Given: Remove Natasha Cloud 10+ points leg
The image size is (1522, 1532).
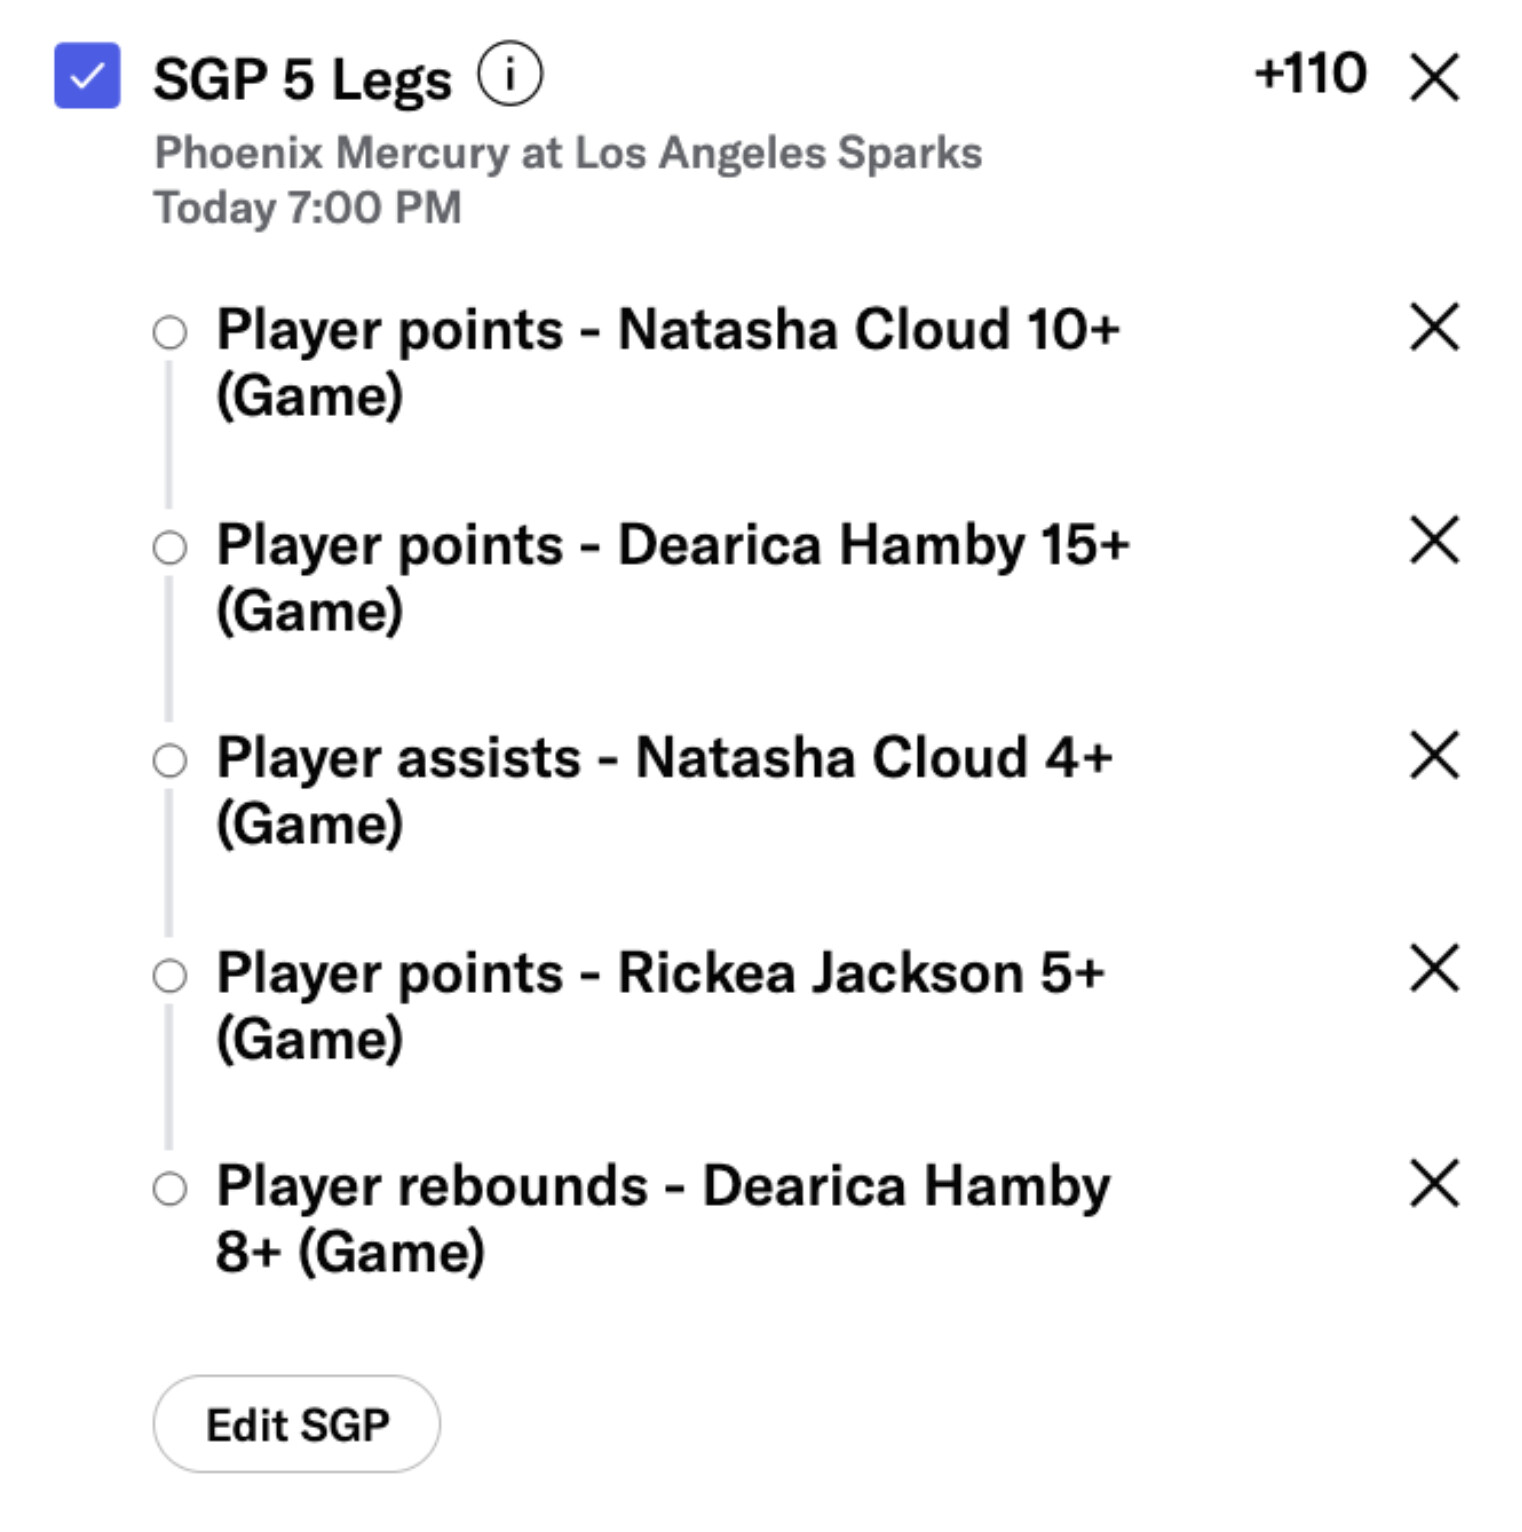Looking at the screenshot, I should coord(1434,327).
